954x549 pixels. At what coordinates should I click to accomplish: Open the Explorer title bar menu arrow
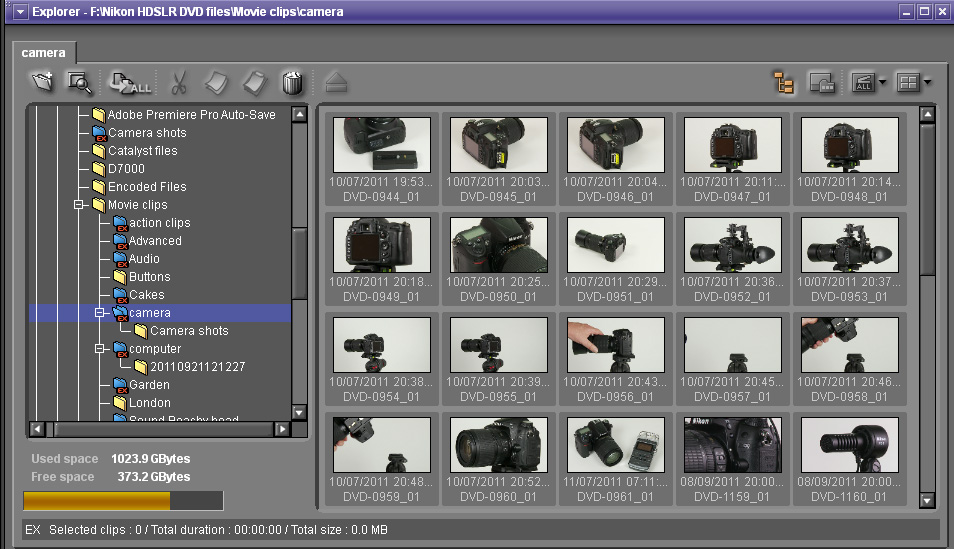point(19,12)
